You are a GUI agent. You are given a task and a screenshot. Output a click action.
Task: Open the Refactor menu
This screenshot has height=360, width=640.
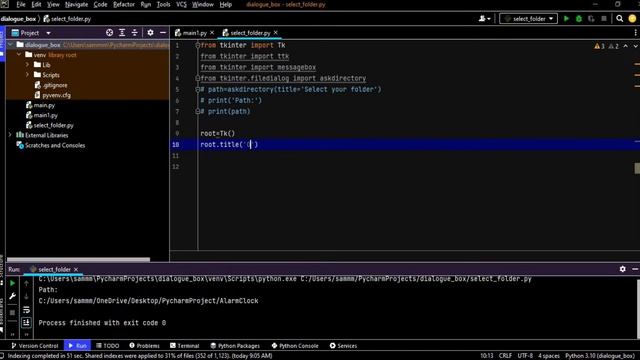(124, 4)
